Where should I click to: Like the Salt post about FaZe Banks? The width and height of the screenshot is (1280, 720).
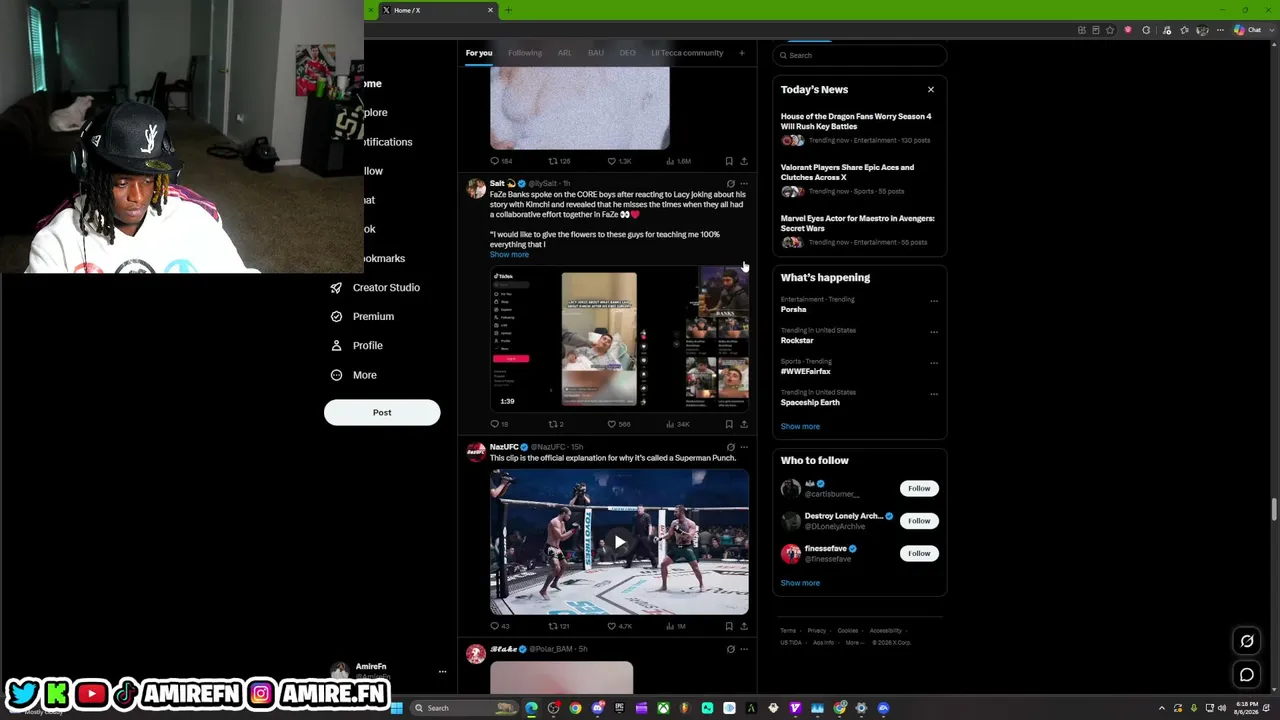pos(612,424)
